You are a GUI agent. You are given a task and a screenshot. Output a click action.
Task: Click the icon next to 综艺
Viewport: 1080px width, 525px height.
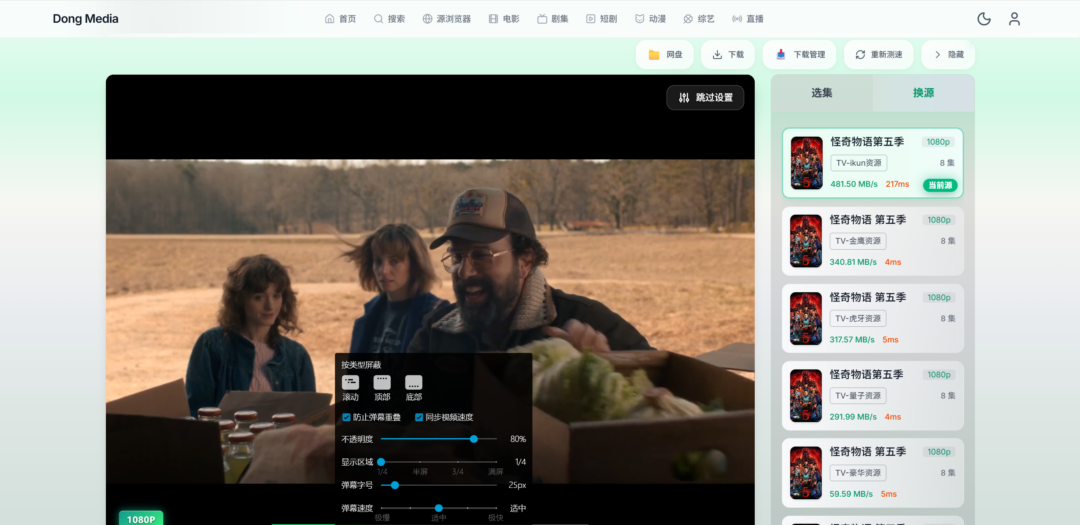[x=688, y=19]
